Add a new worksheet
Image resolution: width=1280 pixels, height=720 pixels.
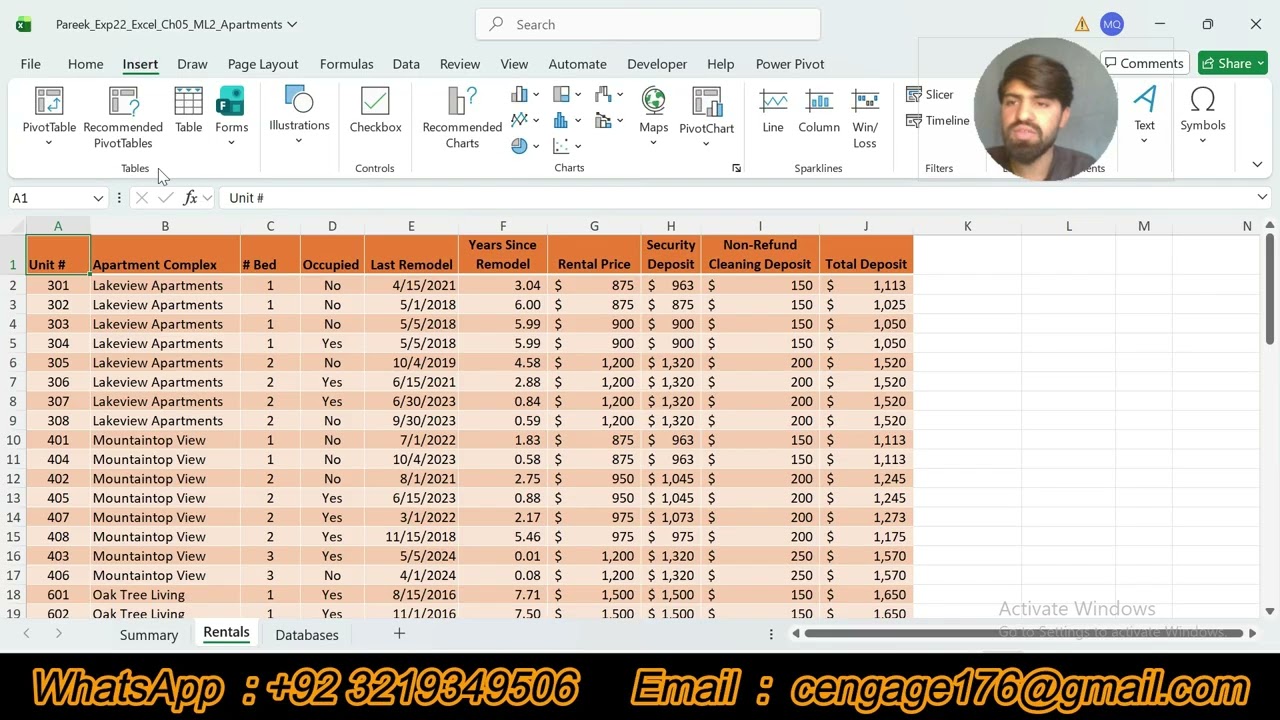coord(399,634)
